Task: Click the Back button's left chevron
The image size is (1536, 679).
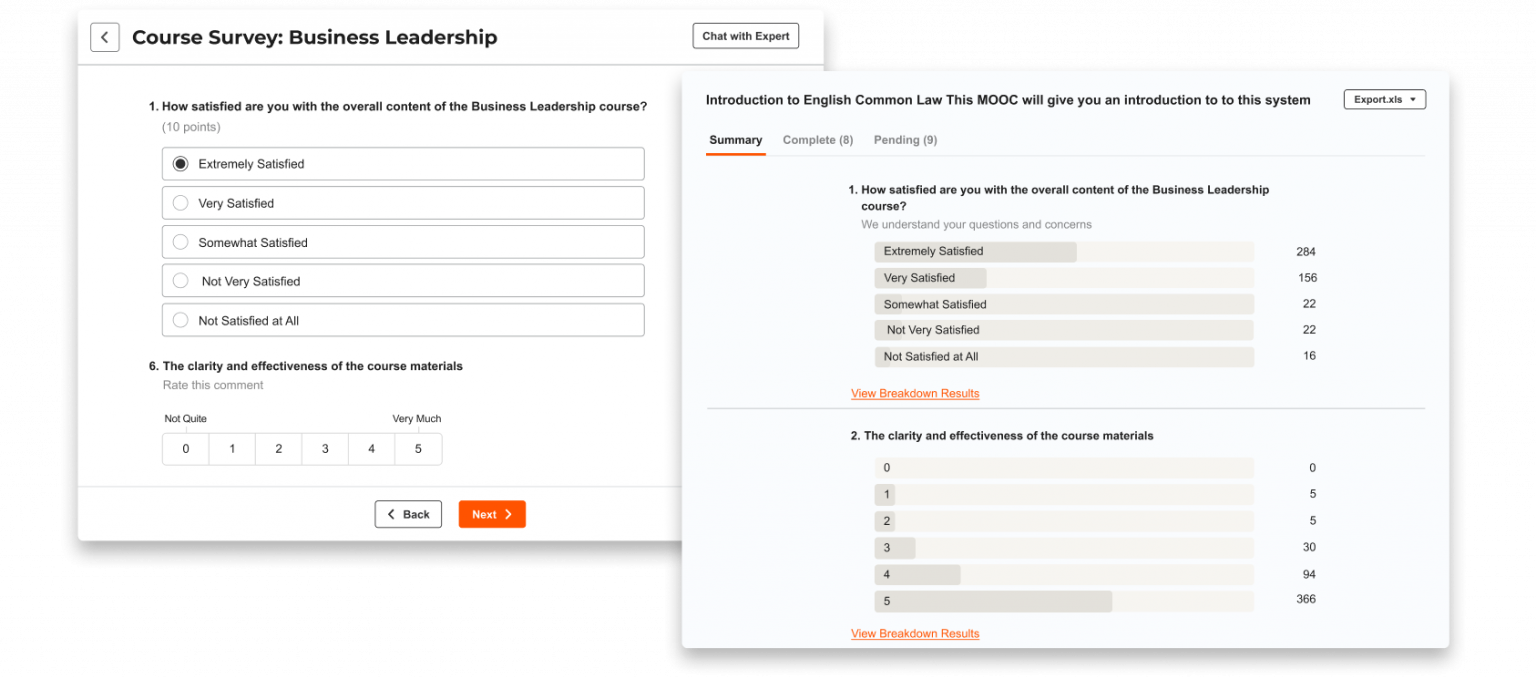Action: tap(392, 514)
